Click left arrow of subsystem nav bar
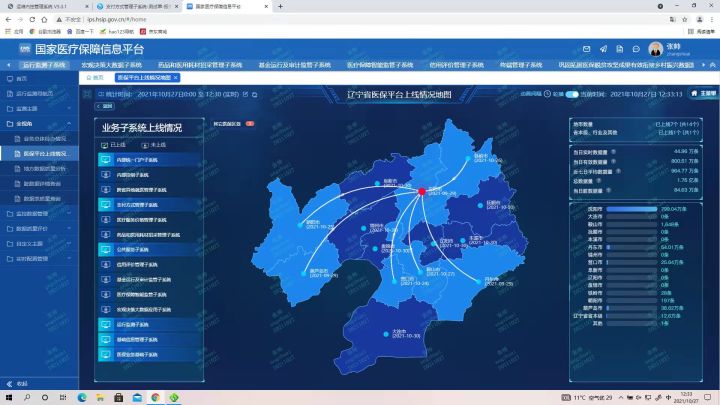The image size is (720, 405). 8,65
